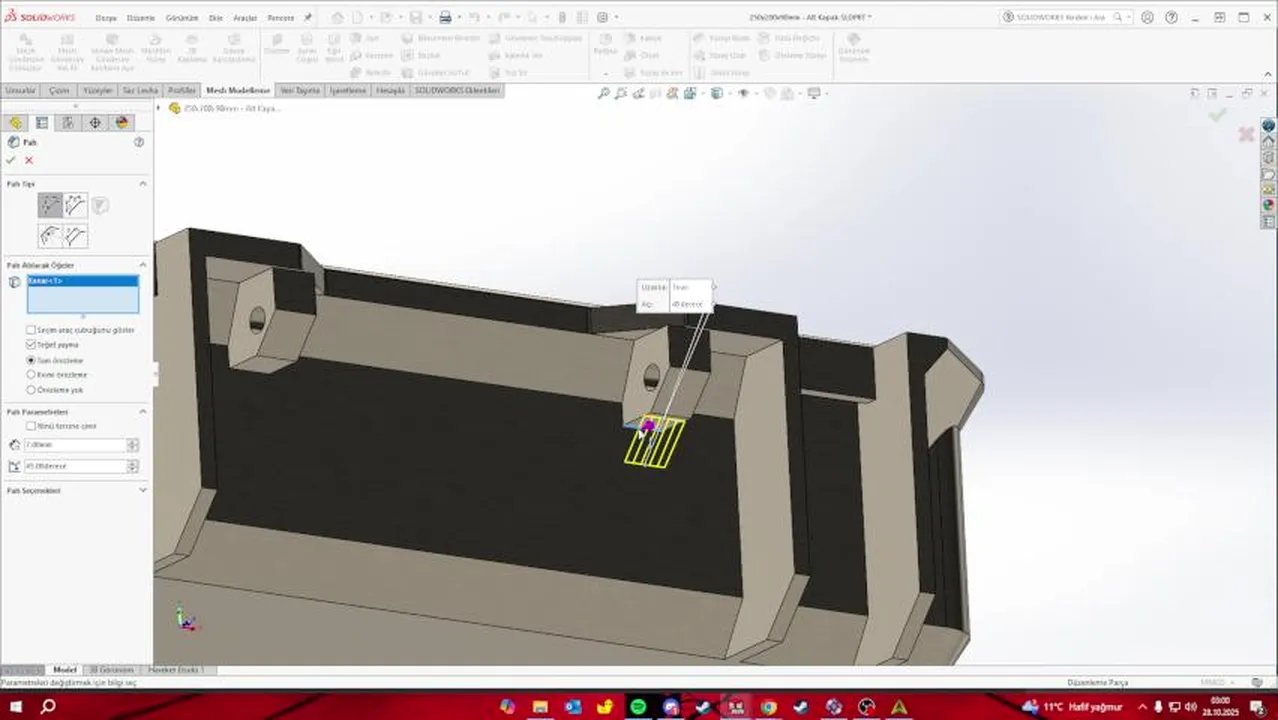Click the angle value field 45.00derece

point(75,467)
